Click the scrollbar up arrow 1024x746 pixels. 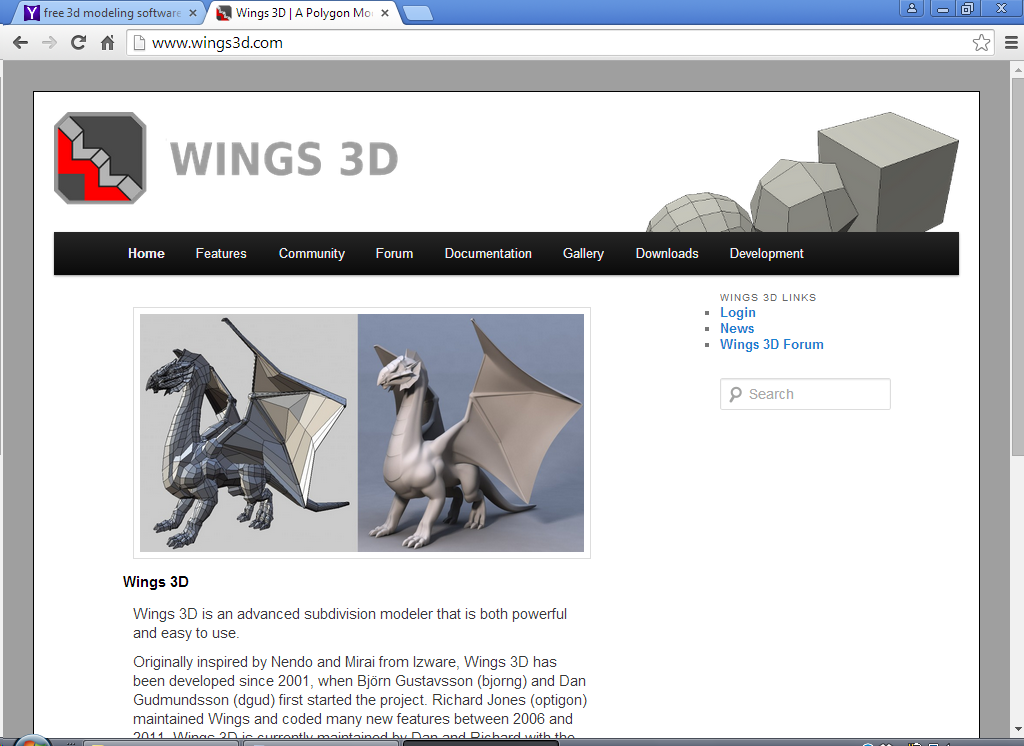pos(1017,69)
